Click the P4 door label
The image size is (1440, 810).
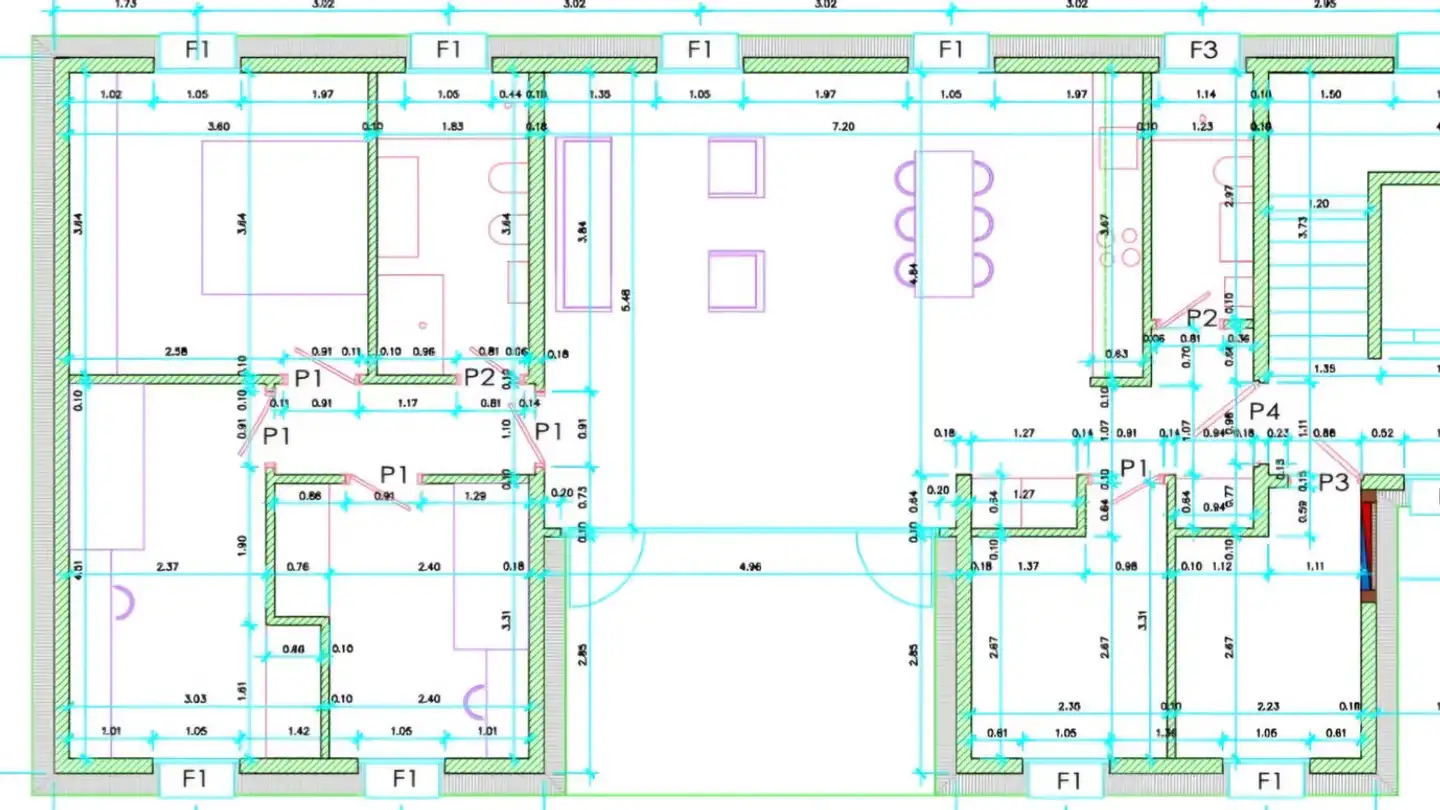coord(1265,411)
